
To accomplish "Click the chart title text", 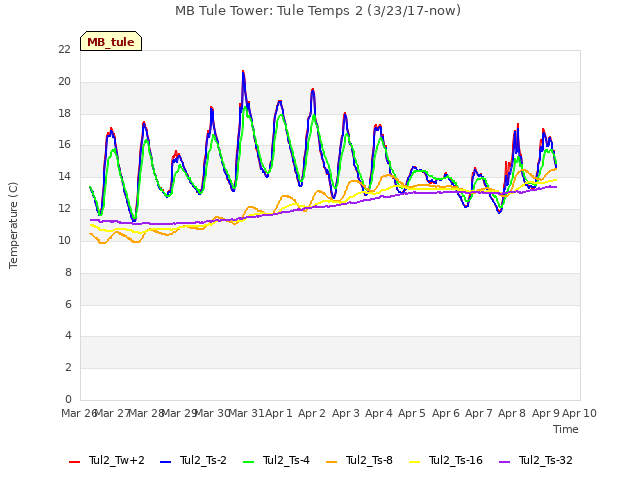I will pos(318,11).
